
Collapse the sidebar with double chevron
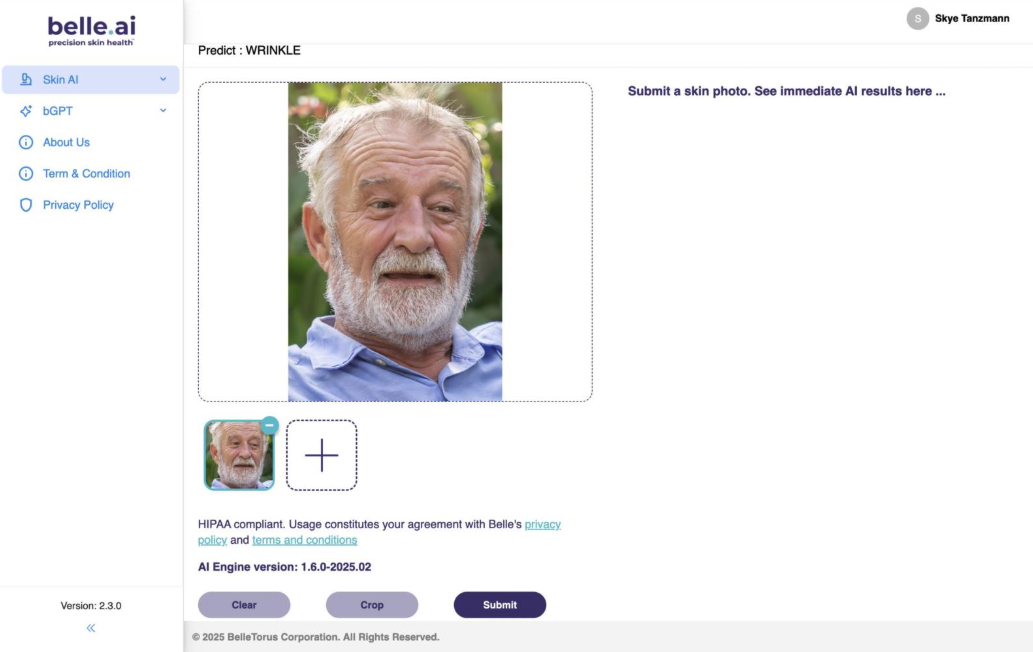pyautogui.click(x=91, y=628)
